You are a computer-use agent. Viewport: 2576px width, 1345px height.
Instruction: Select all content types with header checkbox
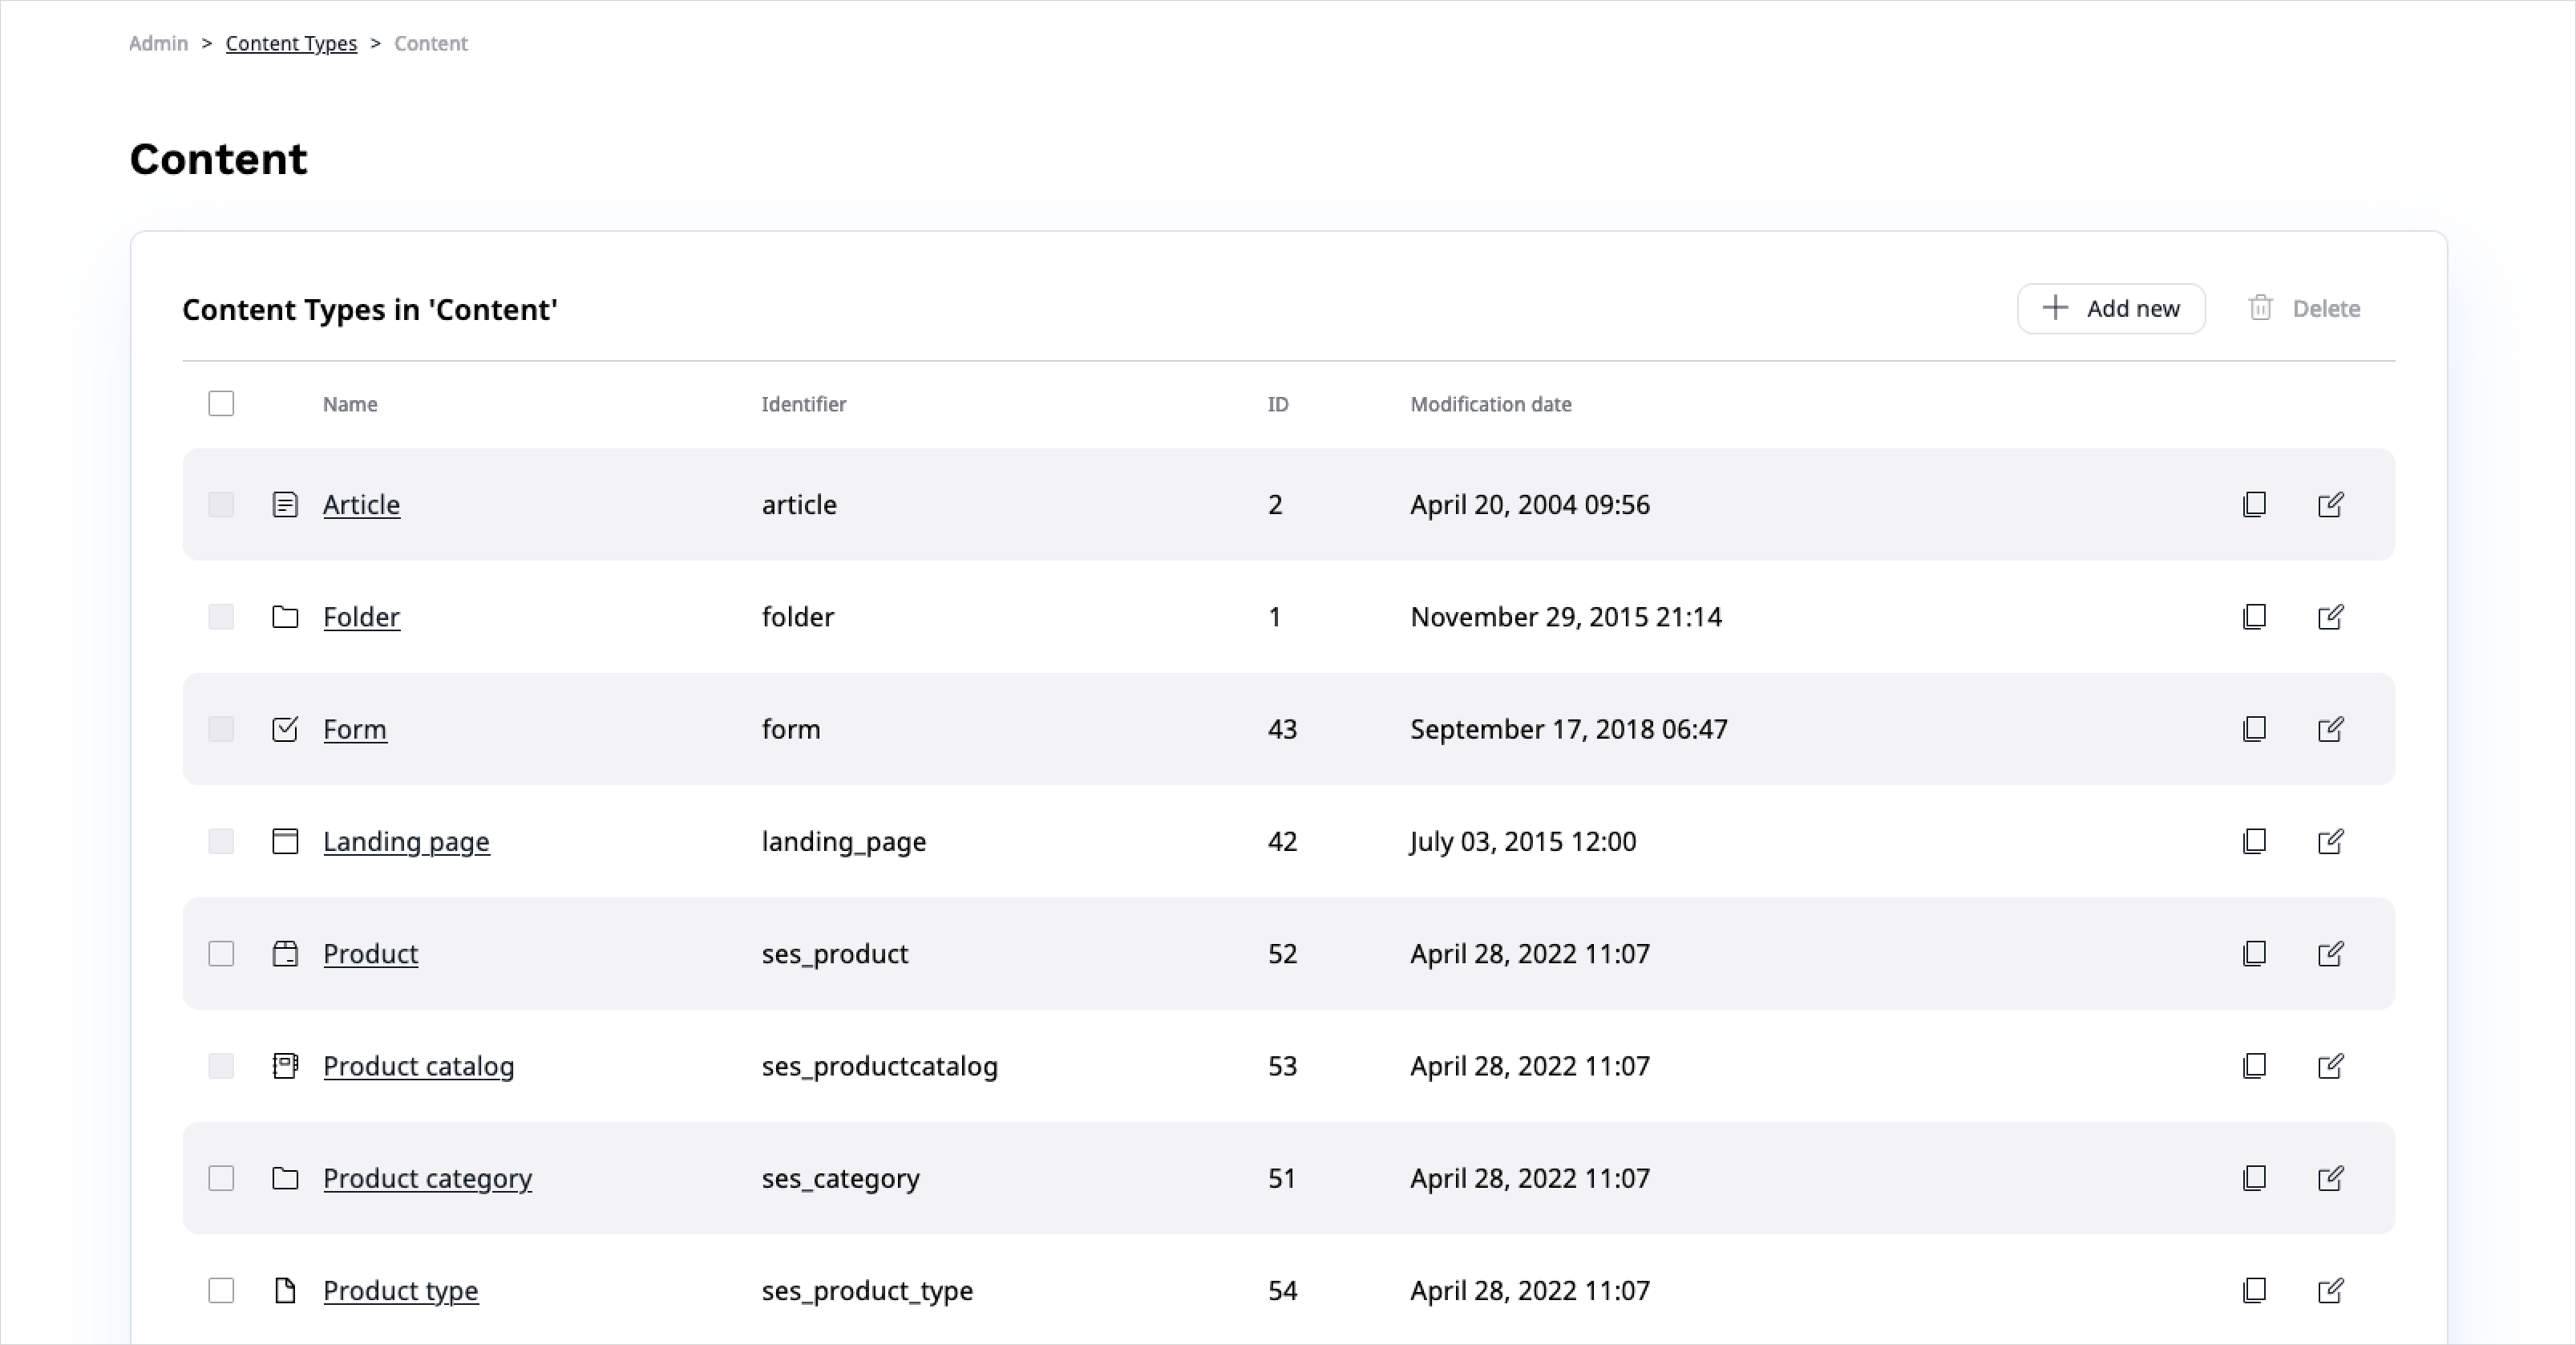221,403
